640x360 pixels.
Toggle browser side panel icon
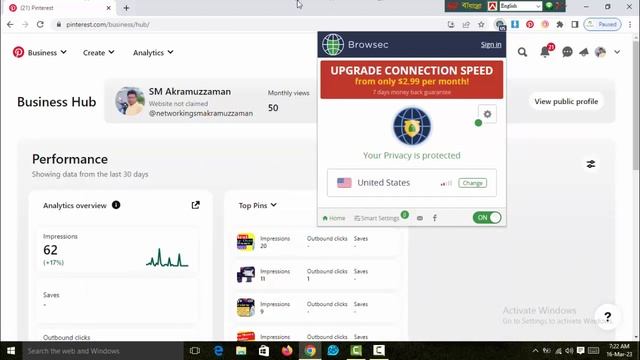pos(575,24)
